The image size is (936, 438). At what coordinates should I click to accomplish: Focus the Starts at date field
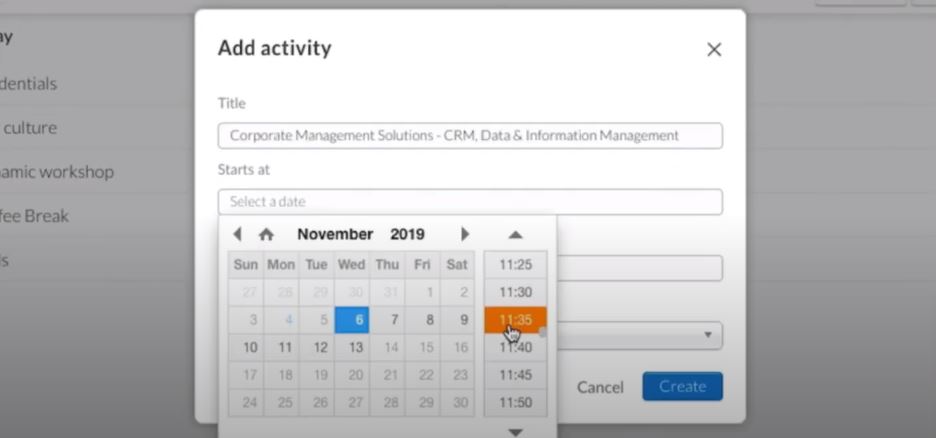pyautogui.click(x=470, y=201)
